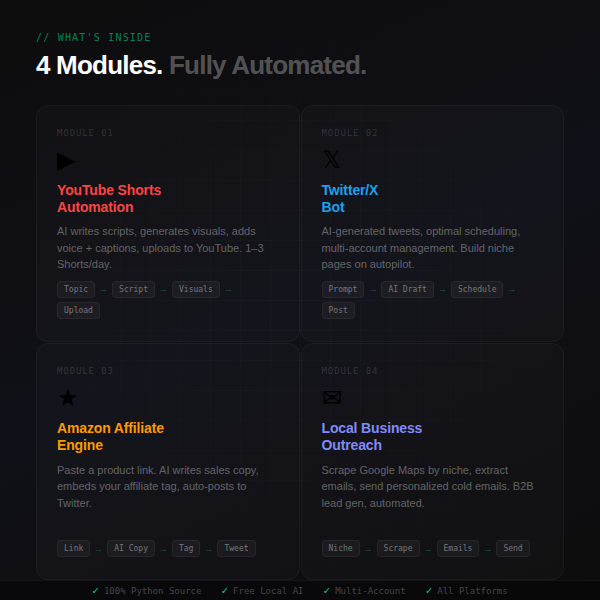Click the Tag step chip

pyautogui.click(x=186, y=548)
